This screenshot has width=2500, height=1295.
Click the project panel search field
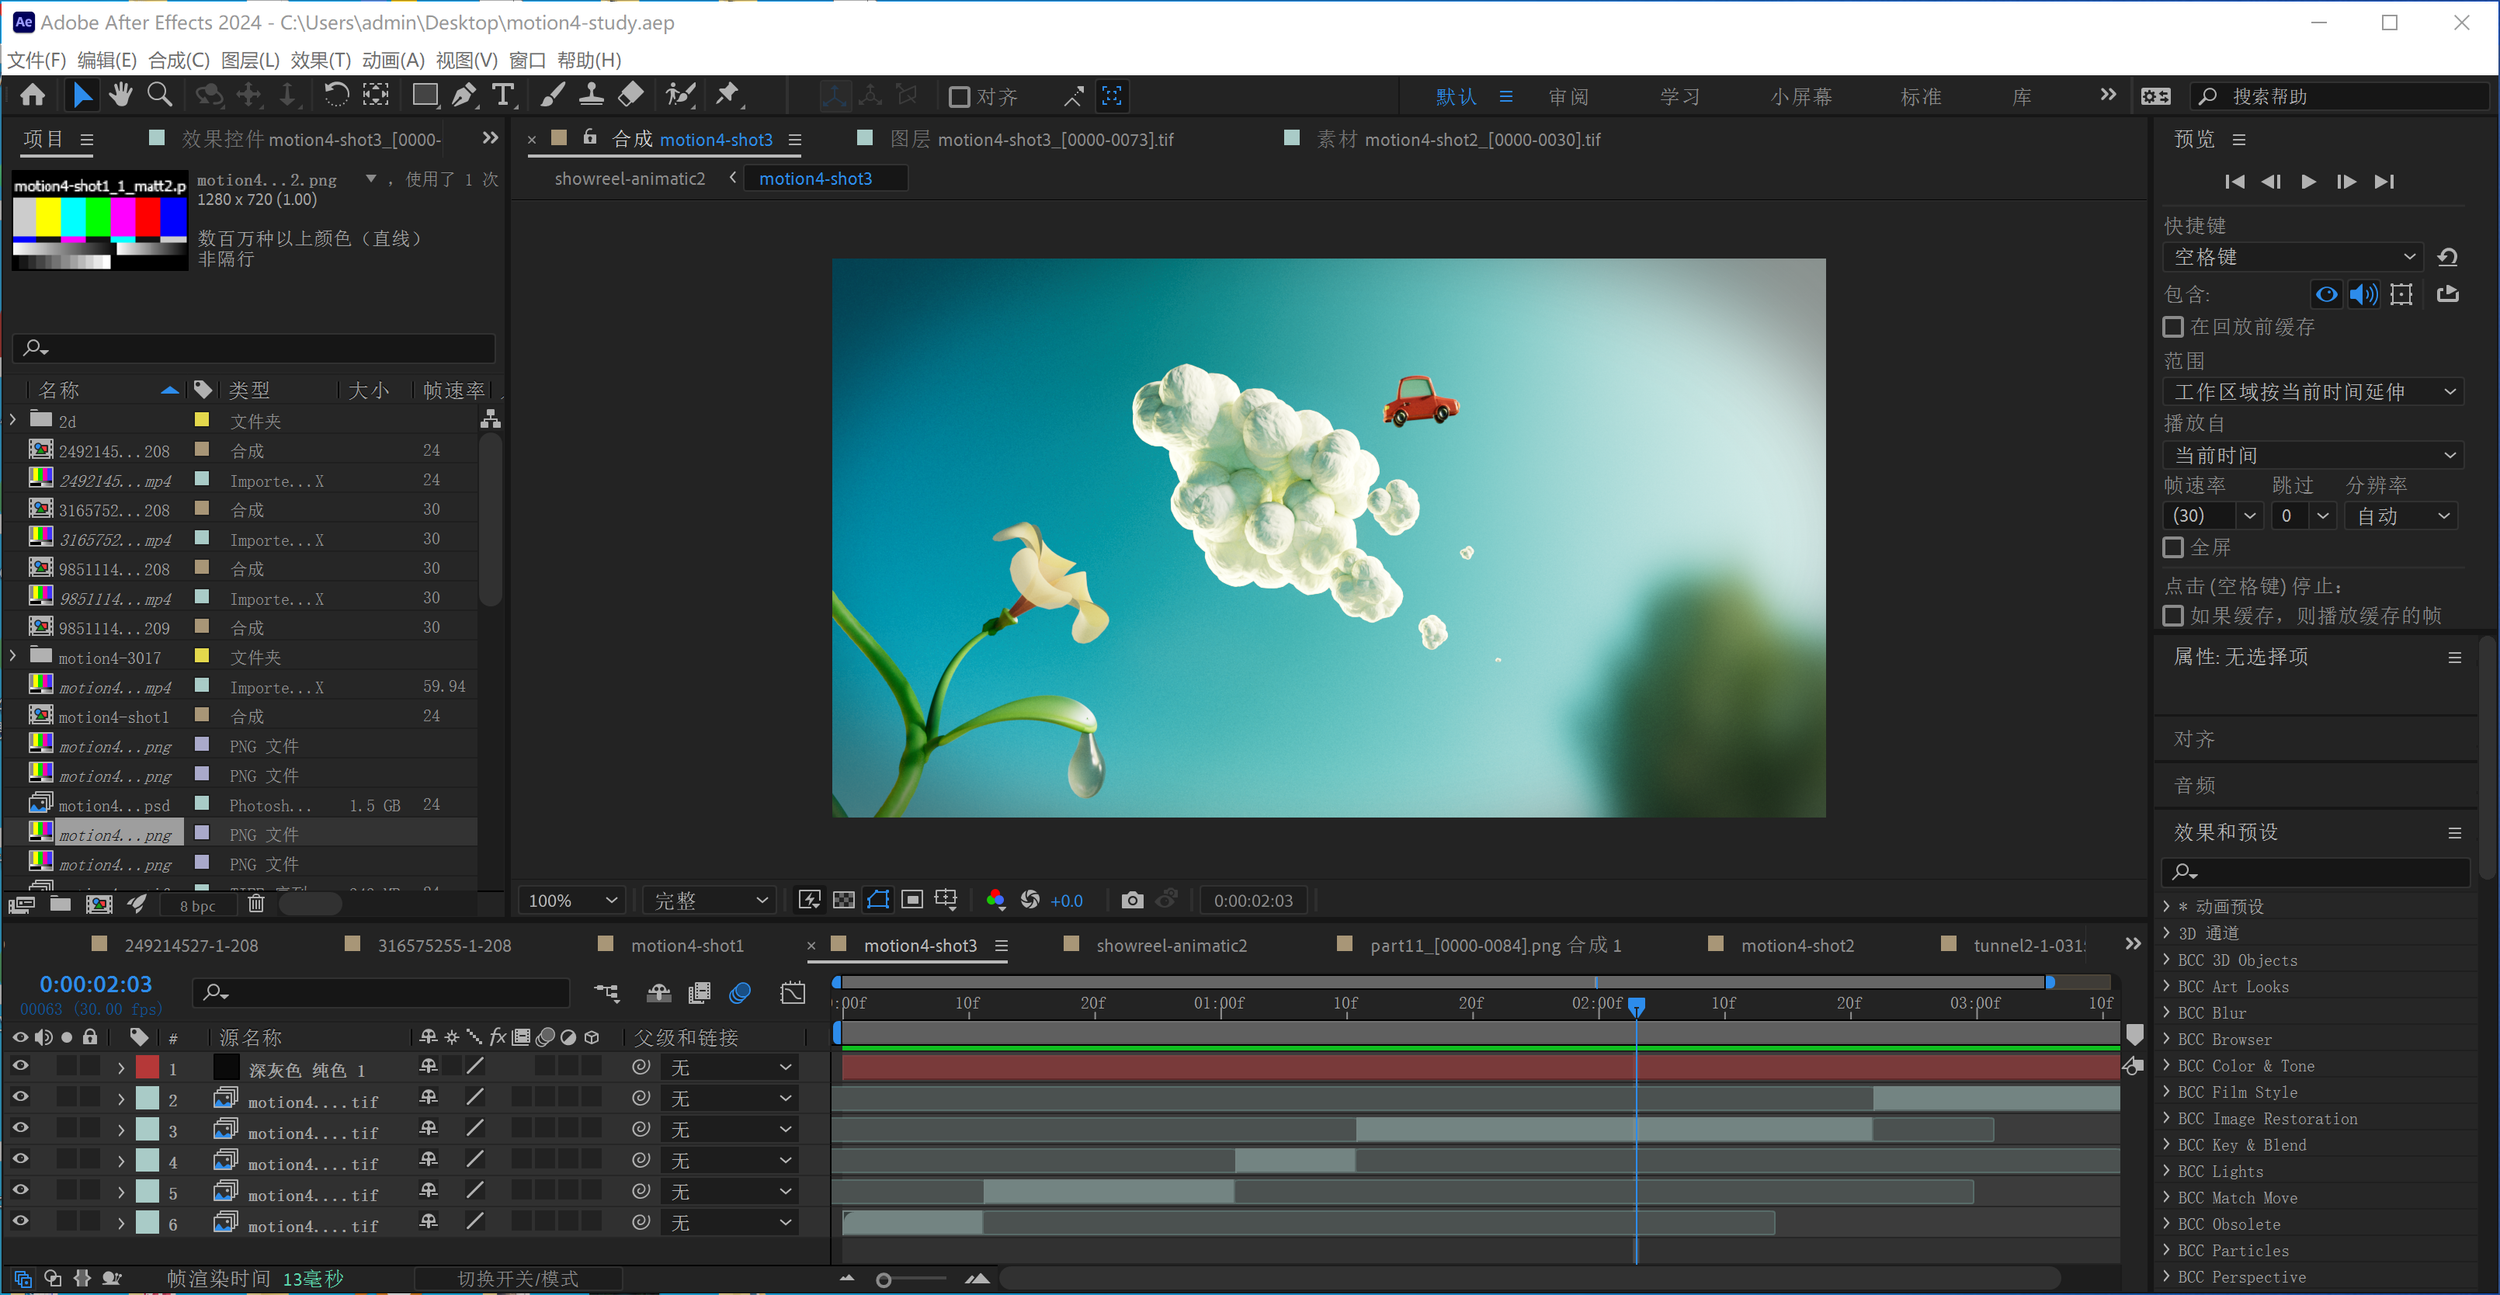point(255,348)
